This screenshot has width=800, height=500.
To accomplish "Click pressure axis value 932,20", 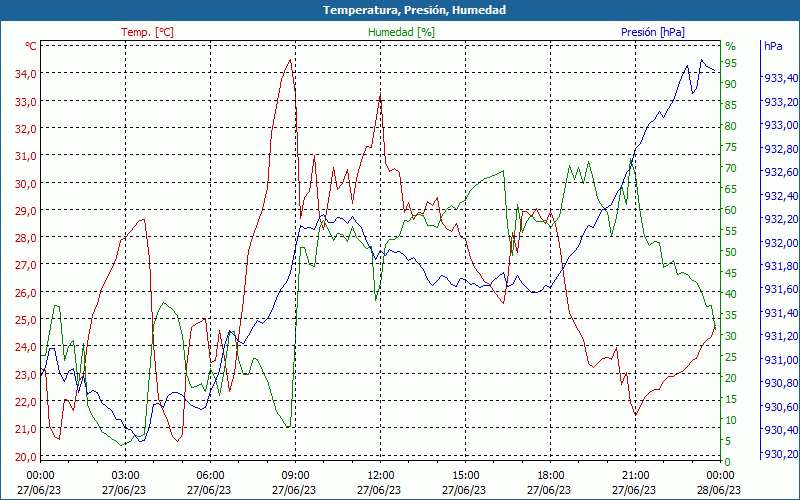I will tap(781, 219).
